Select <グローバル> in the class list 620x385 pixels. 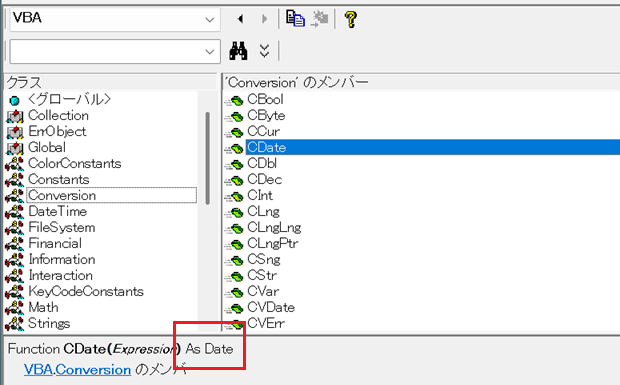[x=70, y=99]
